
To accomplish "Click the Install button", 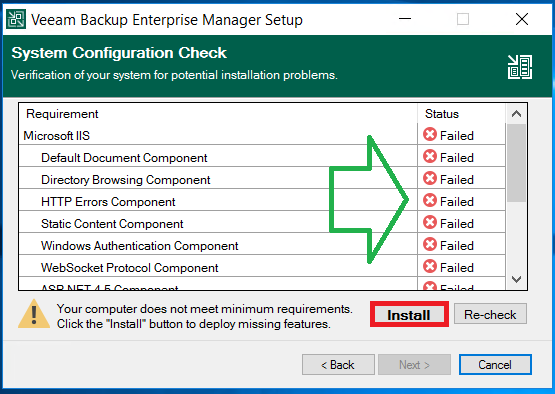I will click(x=409, y=314).
